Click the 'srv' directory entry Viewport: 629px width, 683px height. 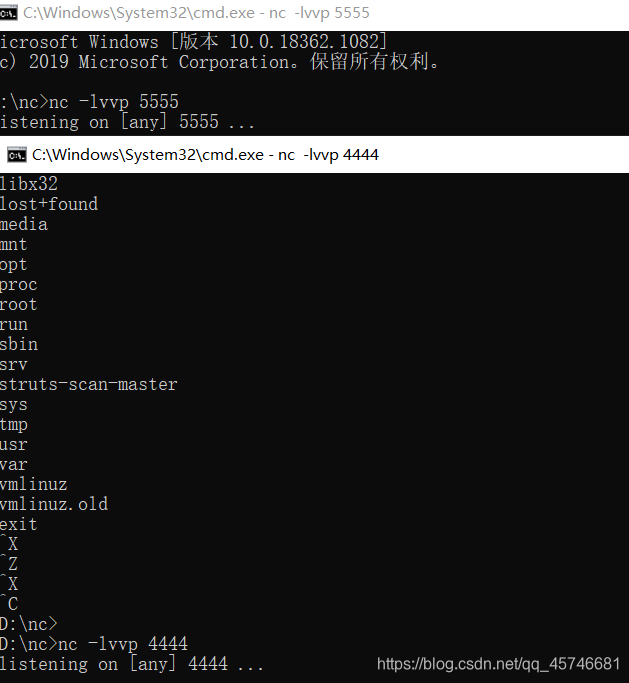[14, 365]
